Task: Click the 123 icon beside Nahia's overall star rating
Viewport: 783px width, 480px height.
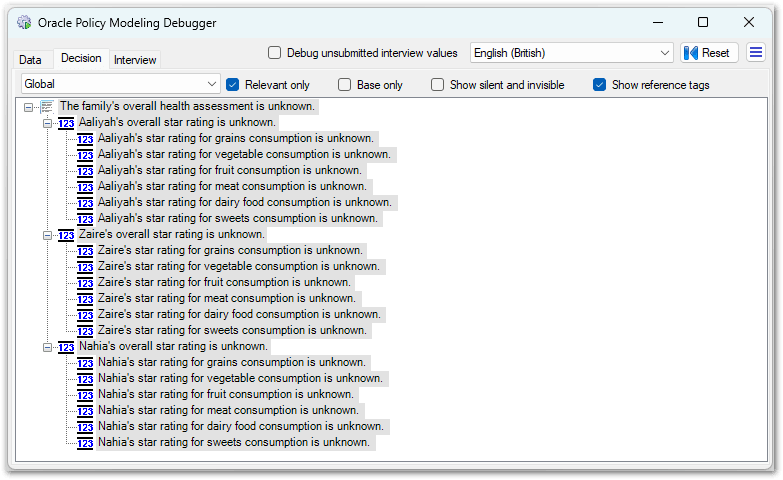Action: (66, 347)
